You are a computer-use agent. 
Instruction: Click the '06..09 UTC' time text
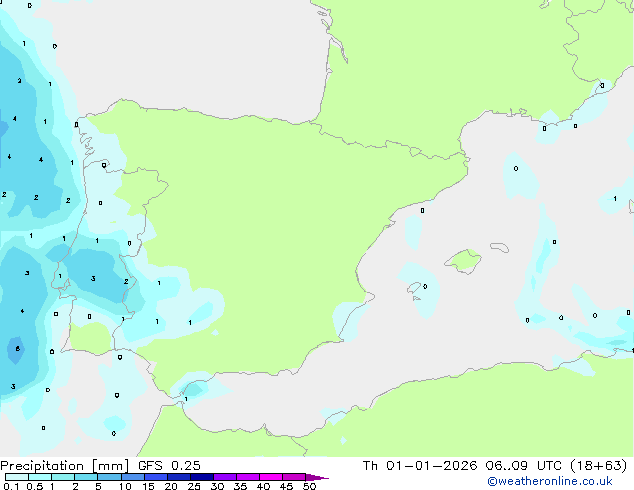[524, 466]
